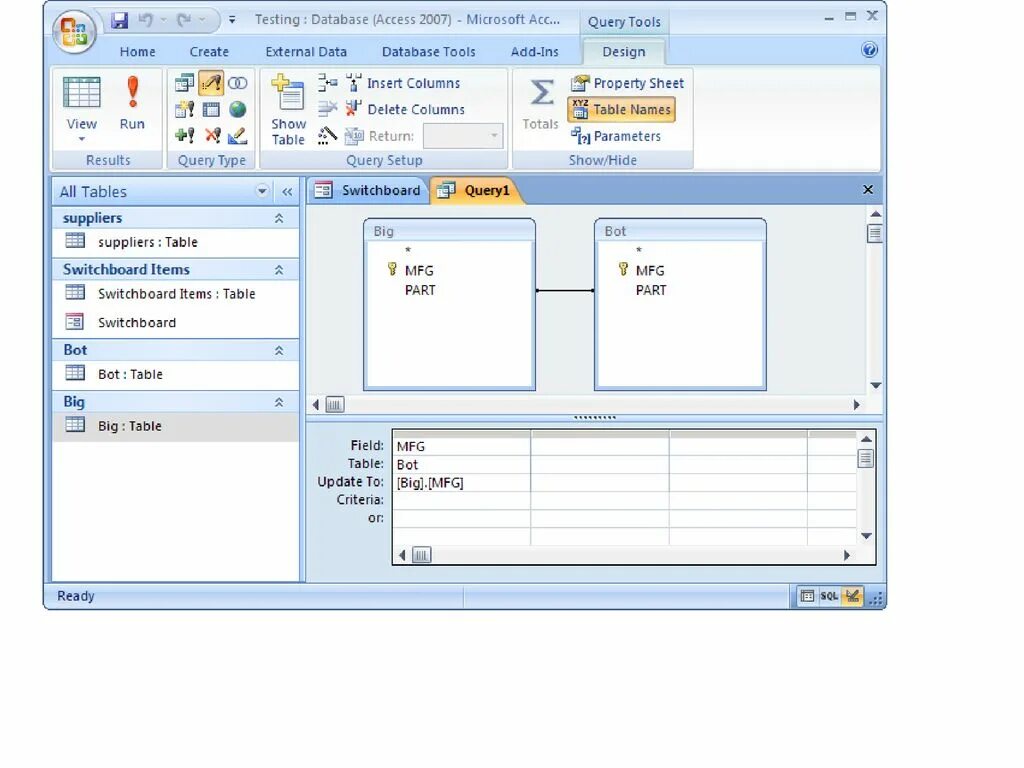This screenshot has height=768, width=1024.
Task: Run the query with the Run button
Action: [132, 103]
